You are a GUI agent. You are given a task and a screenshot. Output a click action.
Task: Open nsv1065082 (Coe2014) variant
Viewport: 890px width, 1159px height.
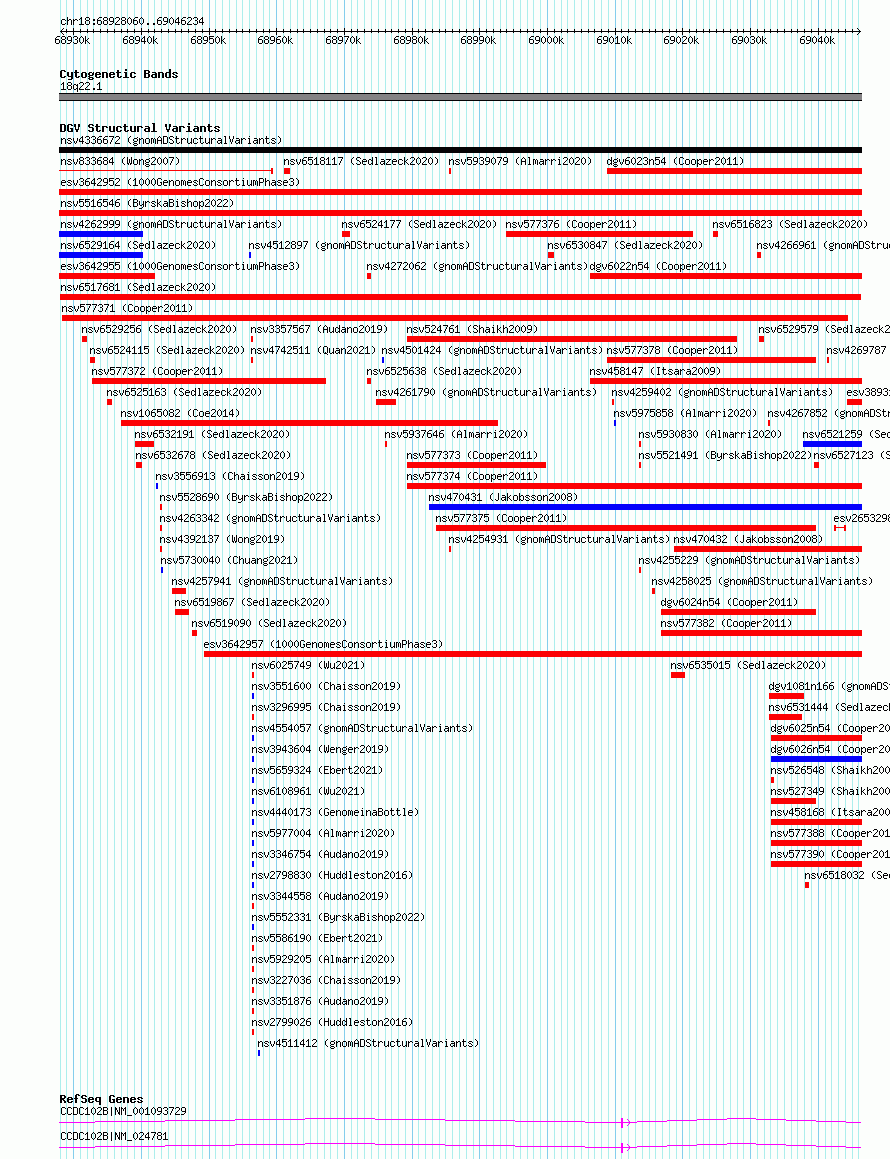[x=180, y=413]
